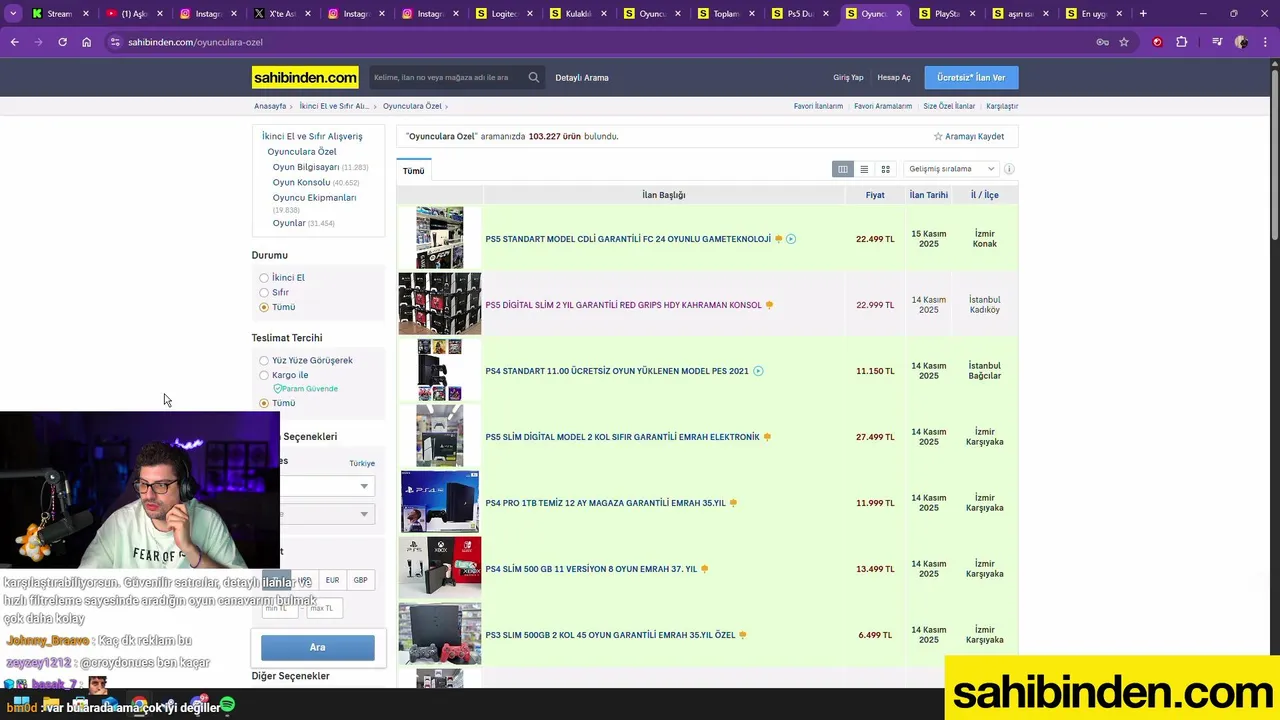Reload the sahibinden page
The image size is (1280, 720).
pyautogui.click(x=62, y=42)
